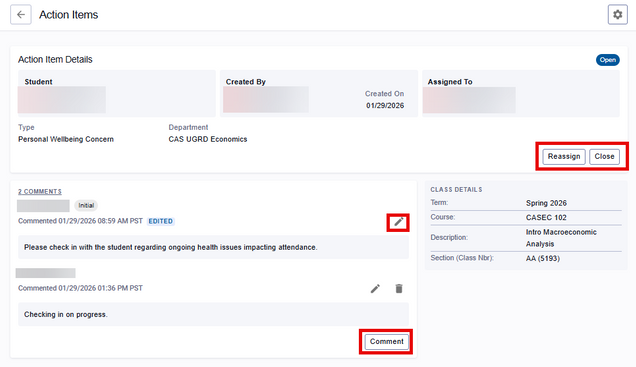Click the 'Term:' label in class details
This screenshot has height=367, width=636.
[439, 203]
